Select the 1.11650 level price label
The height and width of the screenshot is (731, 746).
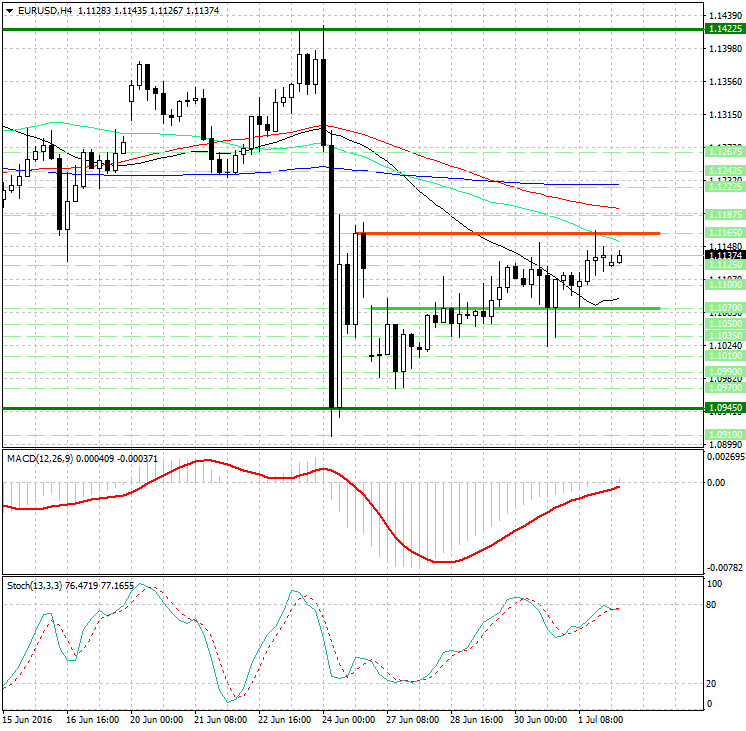(725, 233)
